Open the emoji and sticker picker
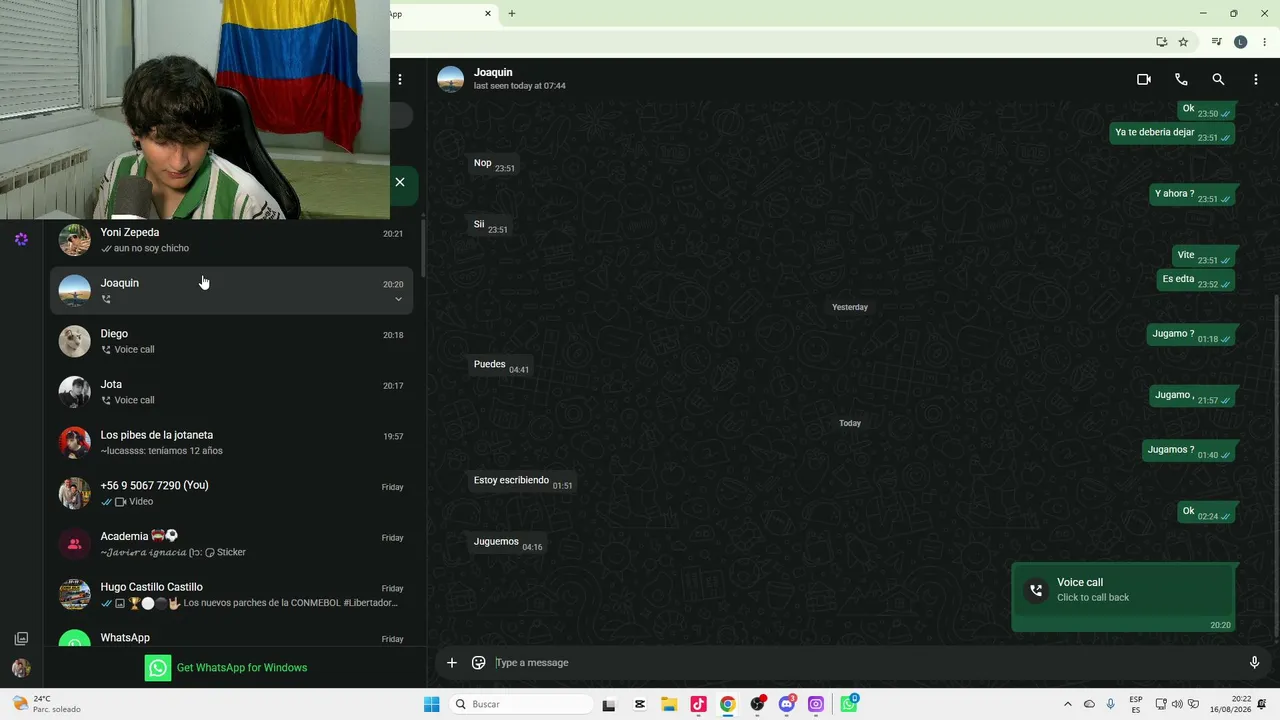 click(x=479, y=662)
